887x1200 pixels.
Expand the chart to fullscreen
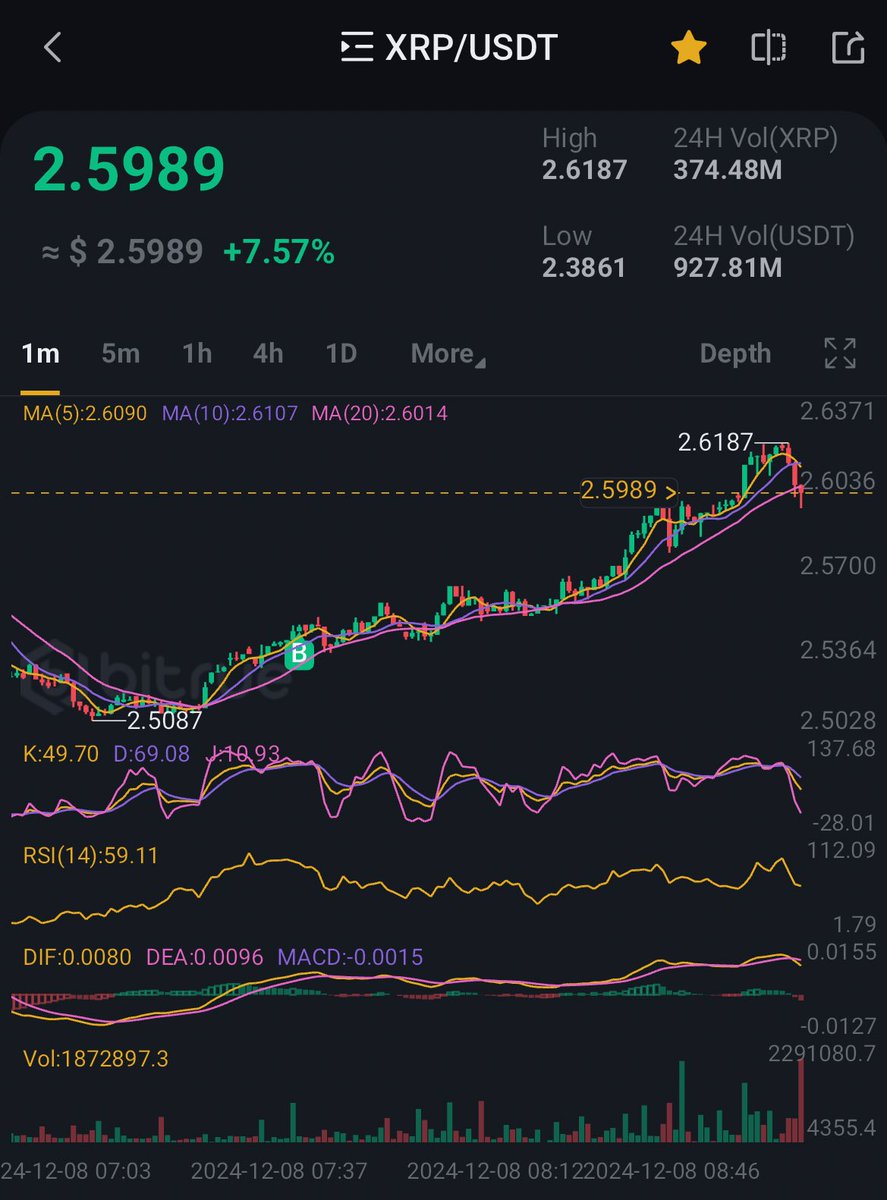[840, 353]
